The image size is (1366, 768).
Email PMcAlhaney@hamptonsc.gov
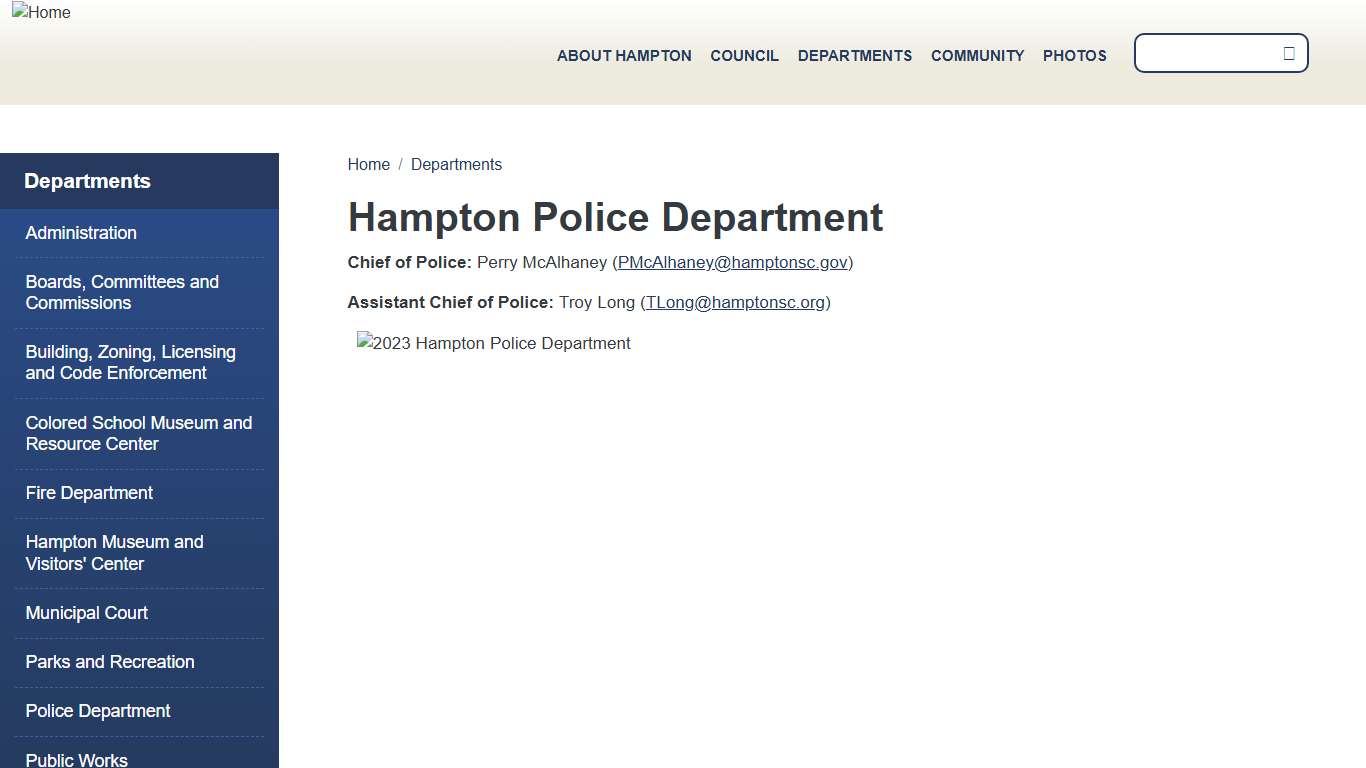733,262
